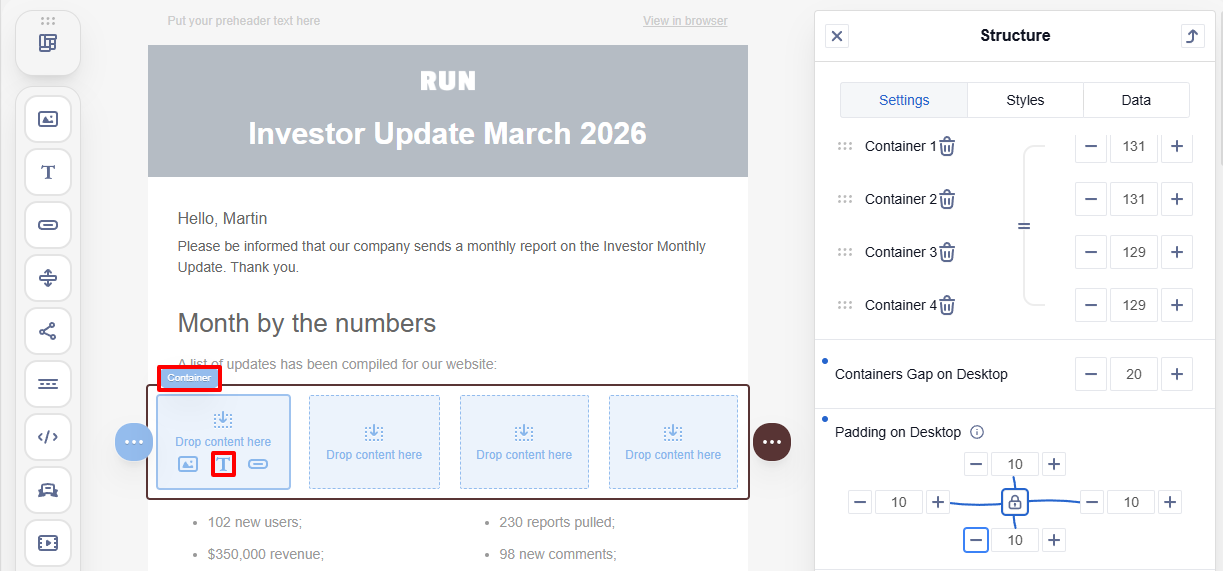Click the equal widths icon beside the containers
The width and height of the screenshot is (1223, 571).
tap(1024, 226)
